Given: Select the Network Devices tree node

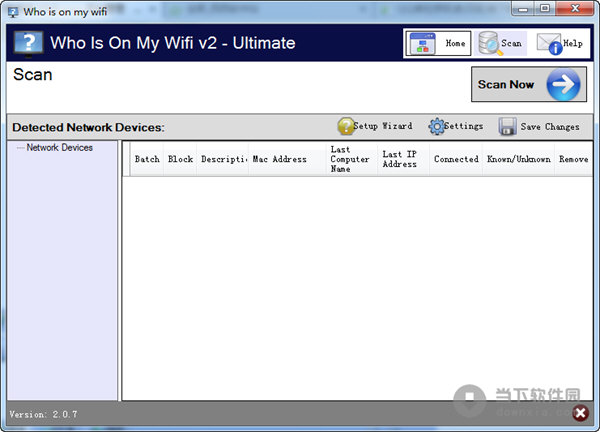Looking at the screenshot, I should click(59, 147).
